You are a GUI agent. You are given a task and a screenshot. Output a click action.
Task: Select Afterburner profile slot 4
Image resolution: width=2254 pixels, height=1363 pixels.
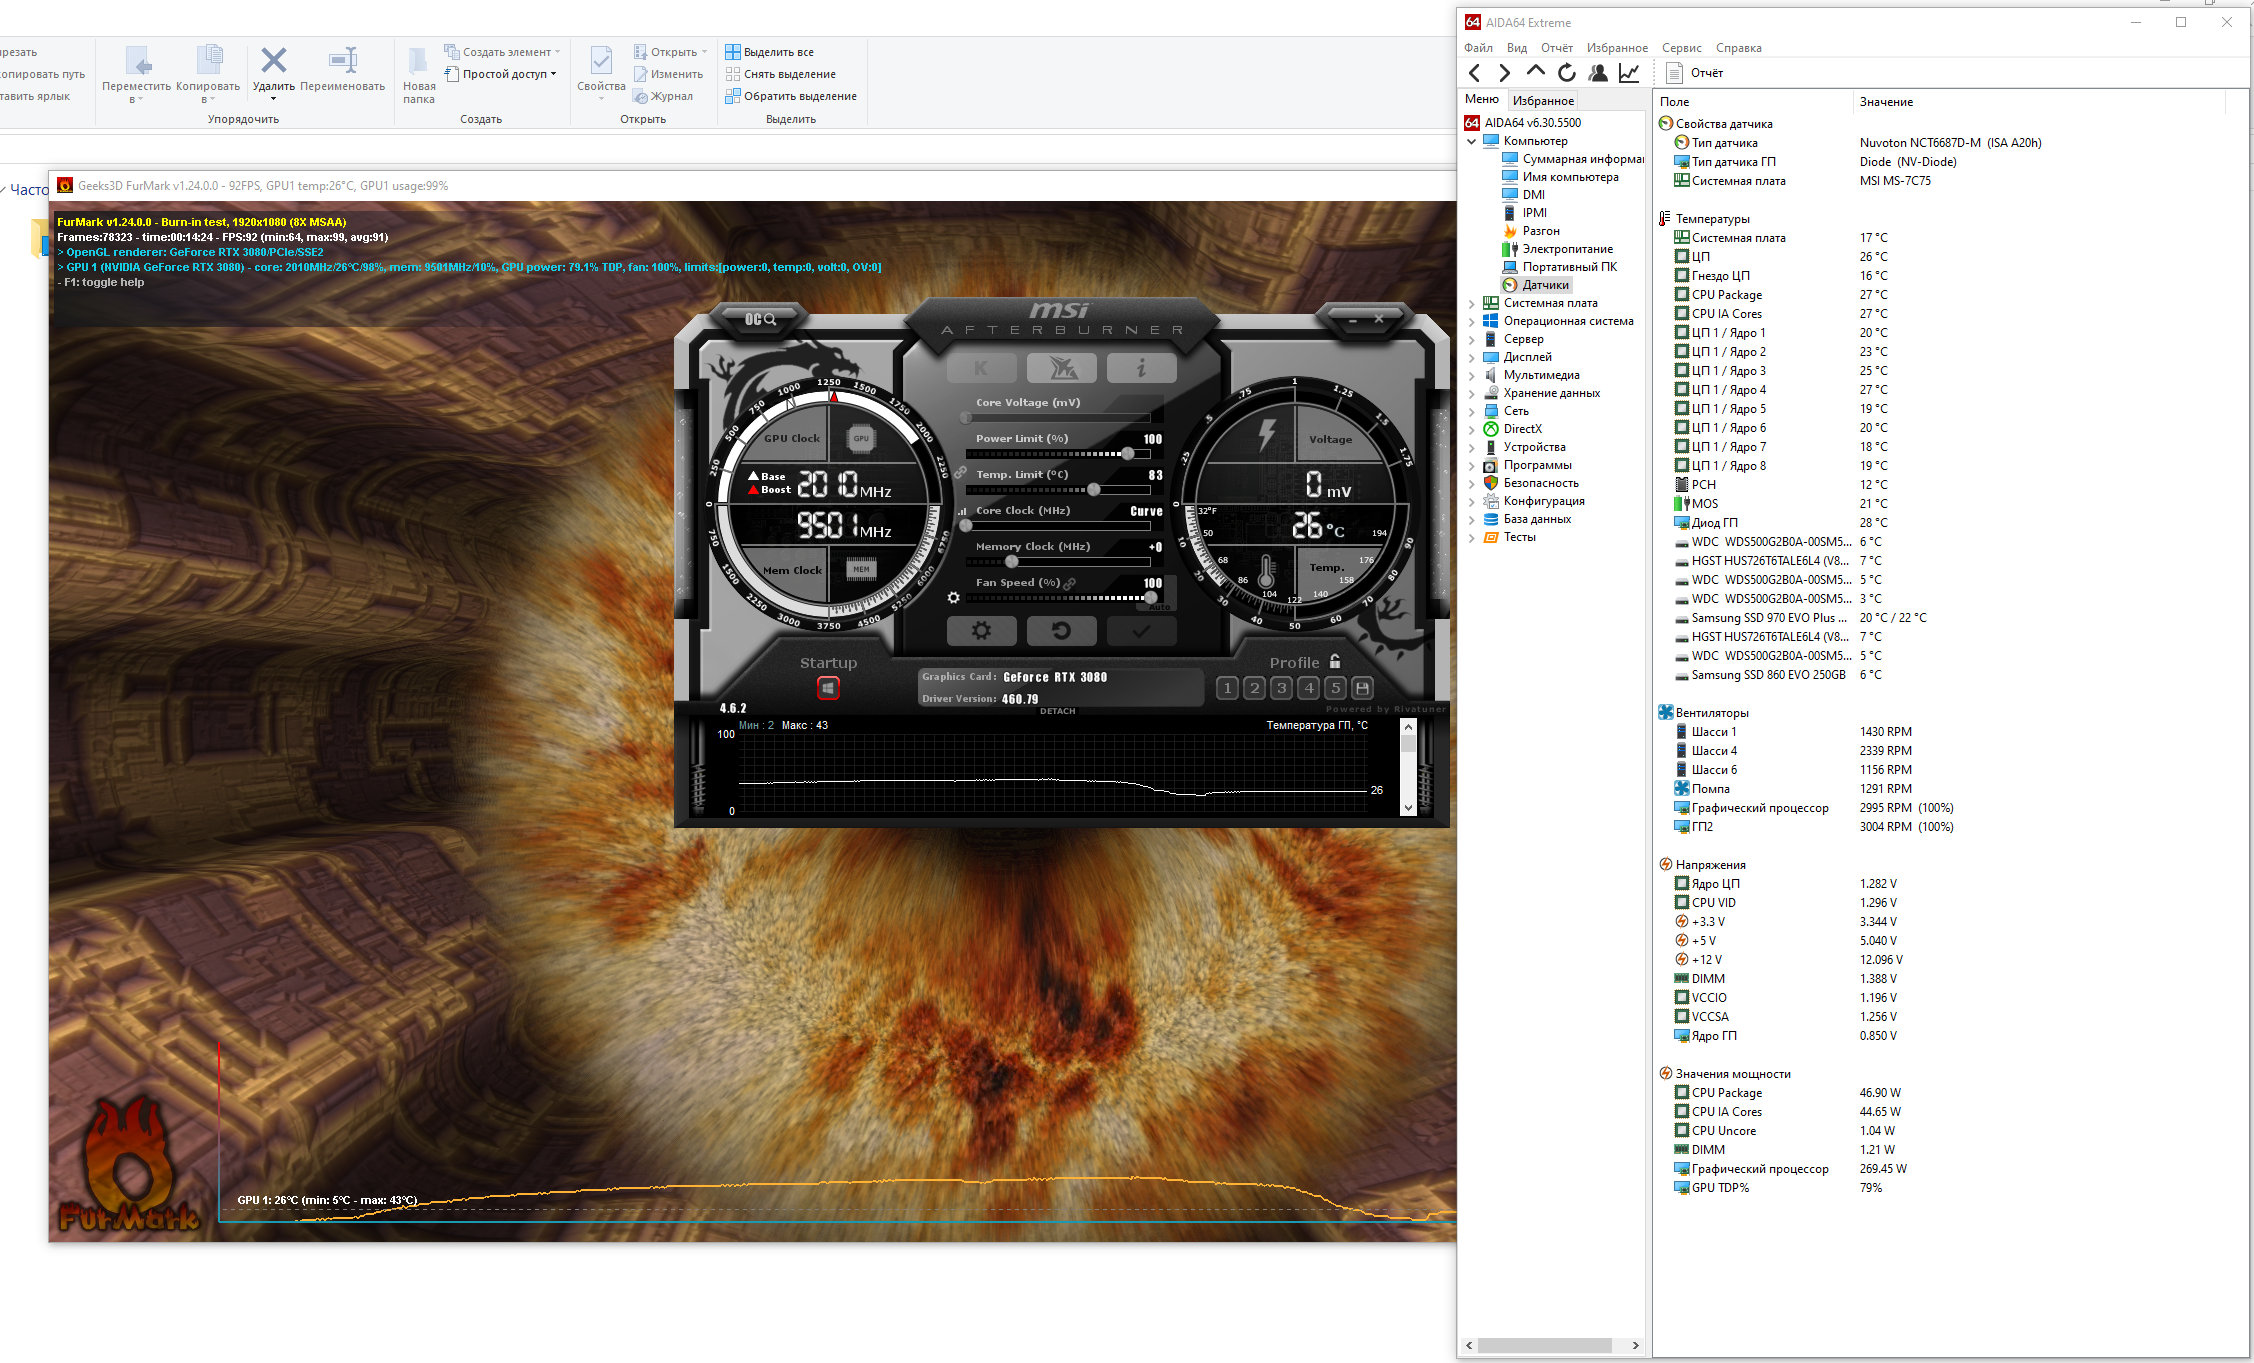(1308, 688)
